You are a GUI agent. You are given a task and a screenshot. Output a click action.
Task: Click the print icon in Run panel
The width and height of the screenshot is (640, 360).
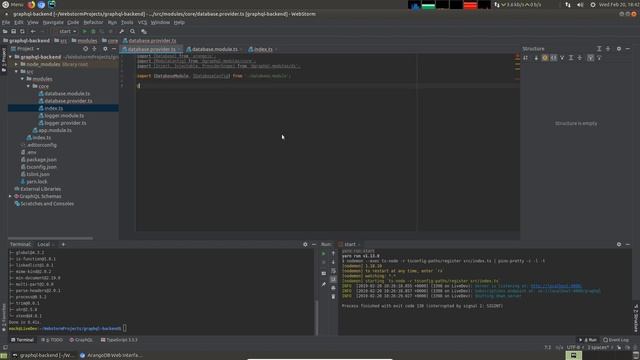(333, 288)
